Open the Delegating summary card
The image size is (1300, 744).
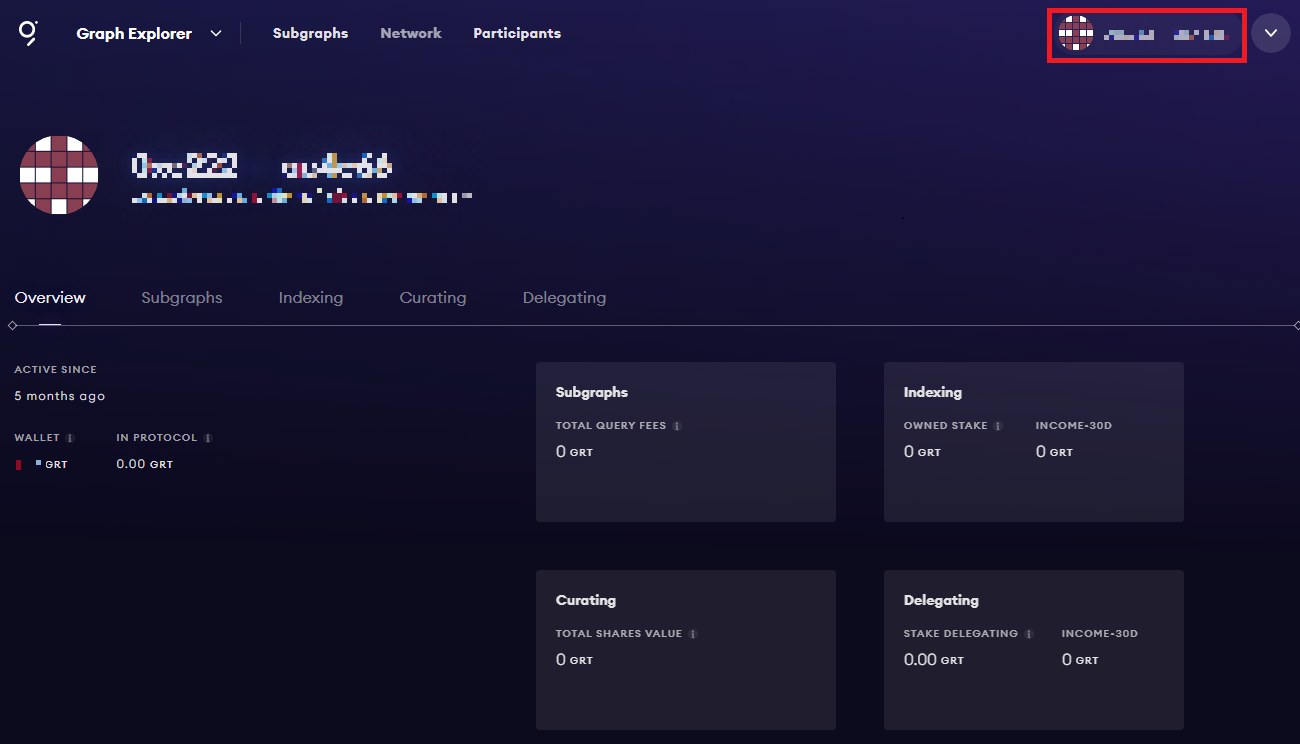pos(1033,649)
